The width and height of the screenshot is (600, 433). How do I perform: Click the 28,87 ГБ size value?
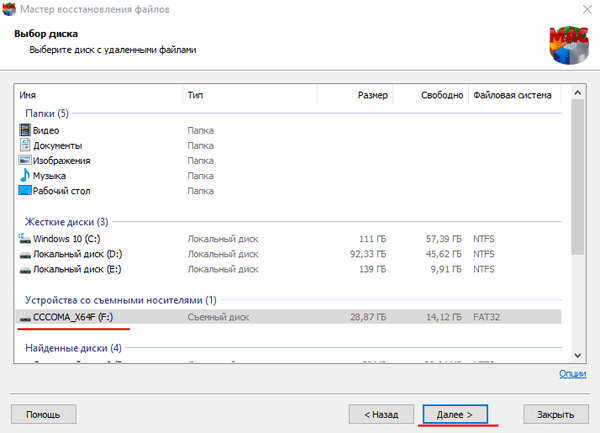pyautogui.click(x=368, y=317)
